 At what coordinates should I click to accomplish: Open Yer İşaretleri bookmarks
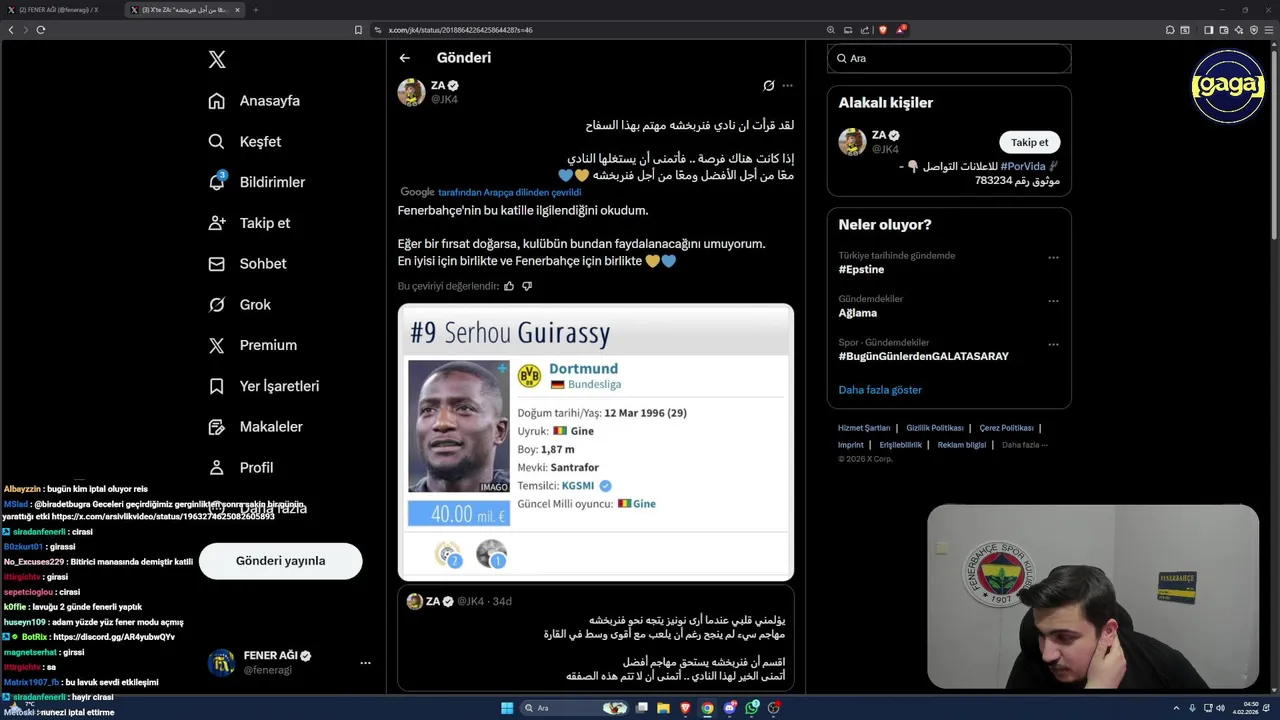point(264,386)
